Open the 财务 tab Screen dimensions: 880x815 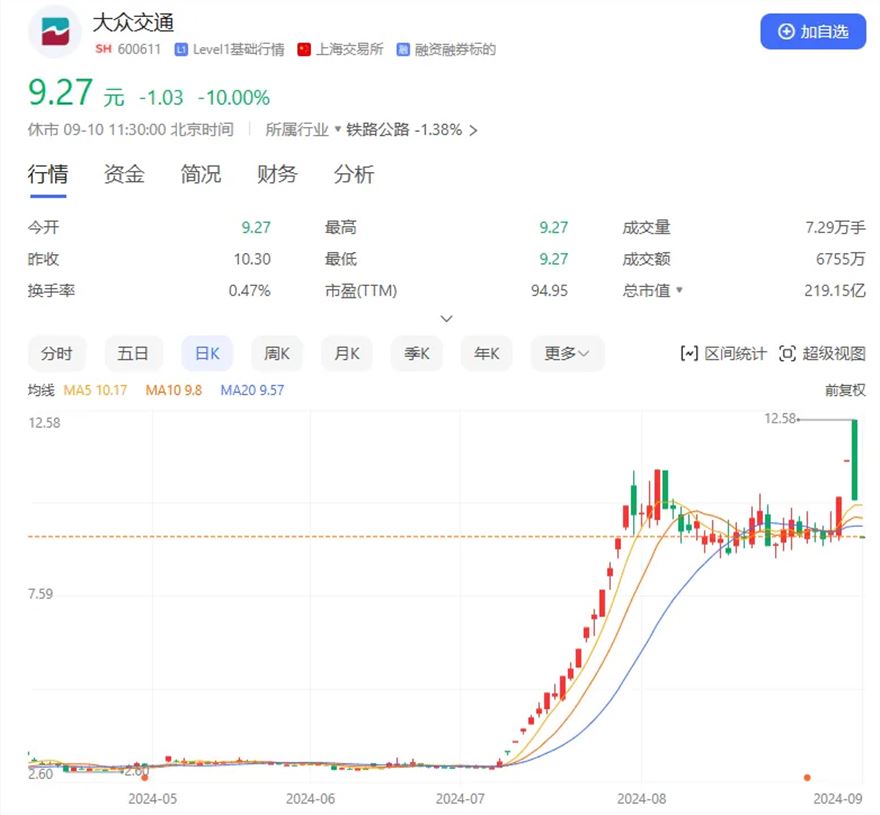click(277, 174)
